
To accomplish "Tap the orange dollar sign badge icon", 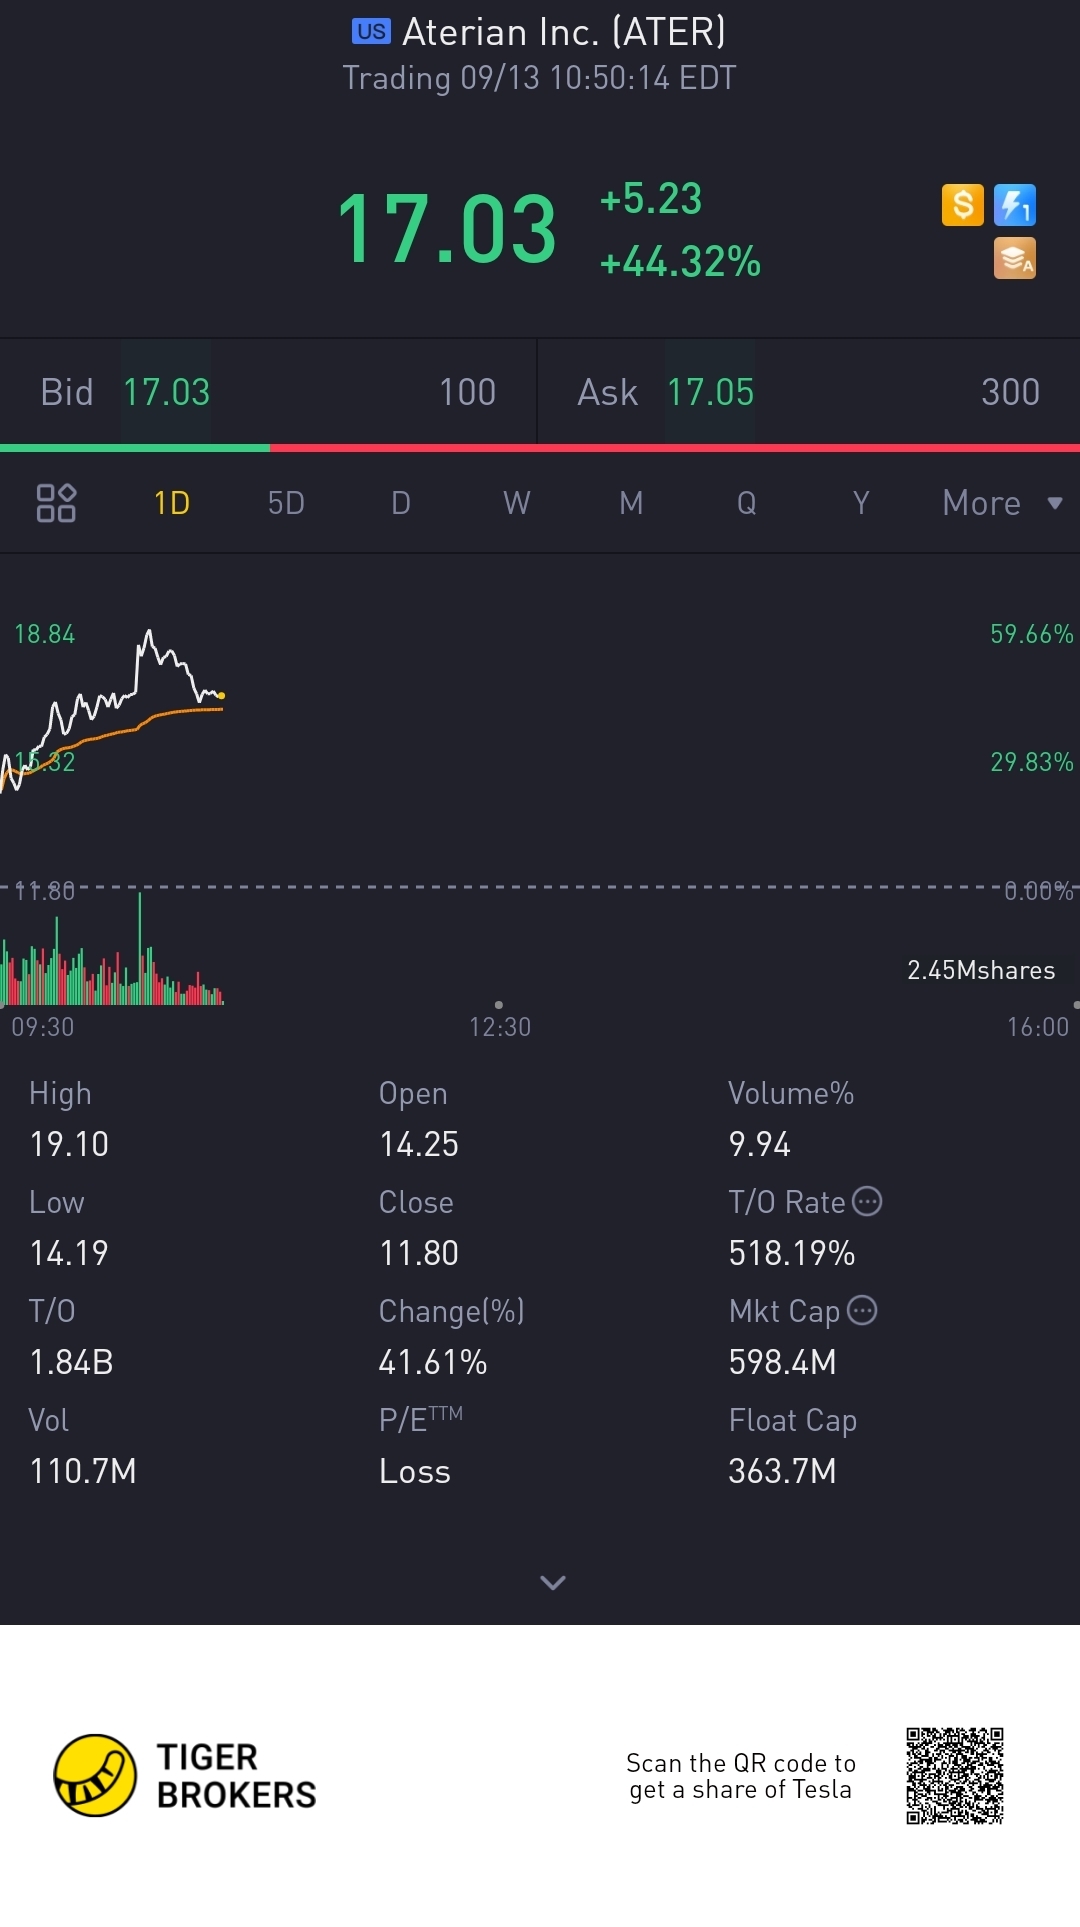I will [x=962, y=205].
